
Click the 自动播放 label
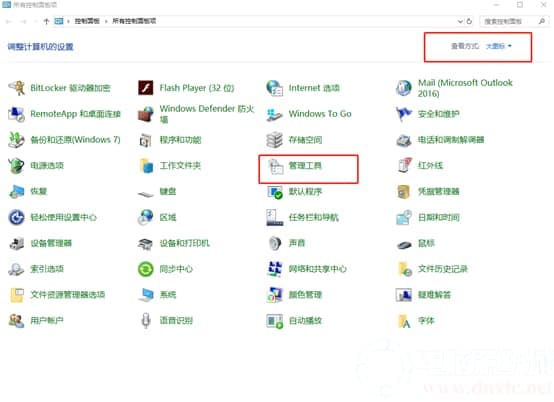[305, 320]
